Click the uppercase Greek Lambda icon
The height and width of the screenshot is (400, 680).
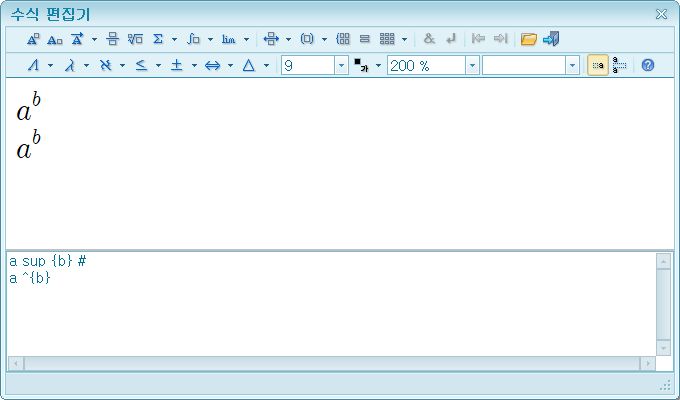coord(34,66)
